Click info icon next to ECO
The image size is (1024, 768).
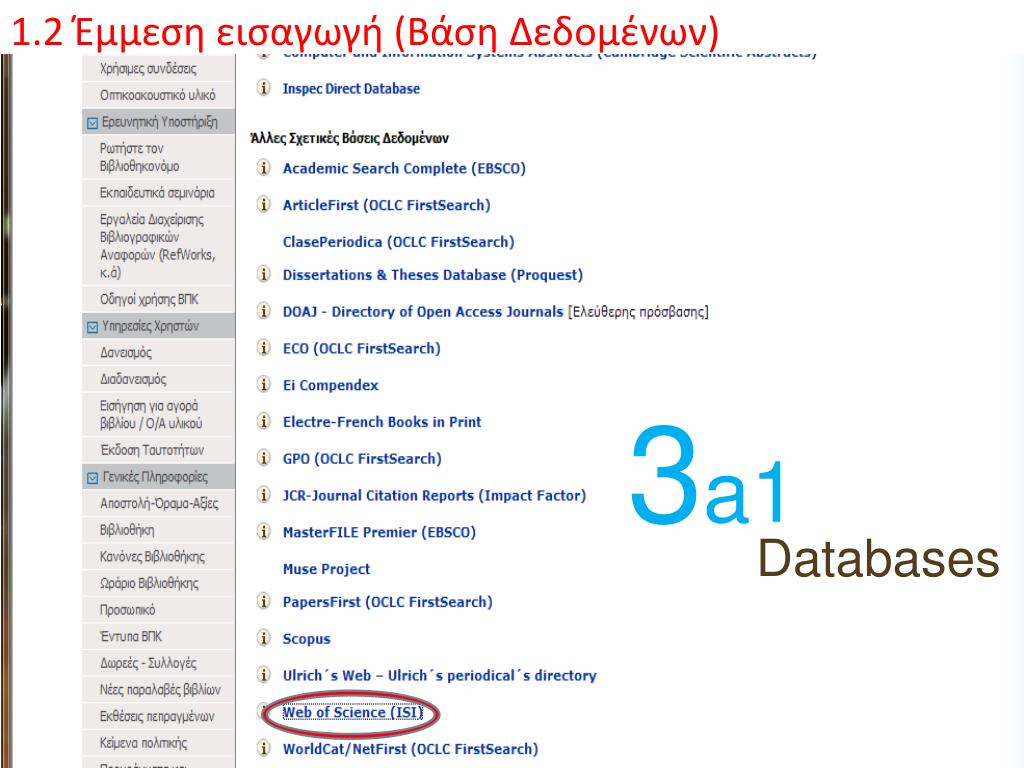(x=263, y=347)
